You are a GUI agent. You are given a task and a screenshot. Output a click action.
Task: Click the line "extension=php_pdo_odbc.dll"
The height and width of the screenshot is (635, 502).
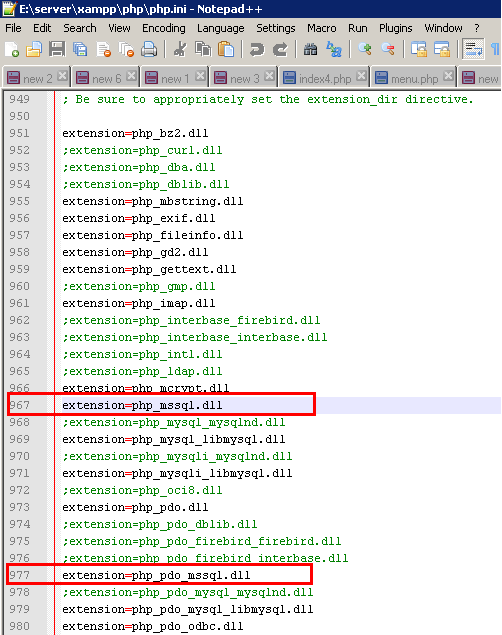[x=153, y=626]
